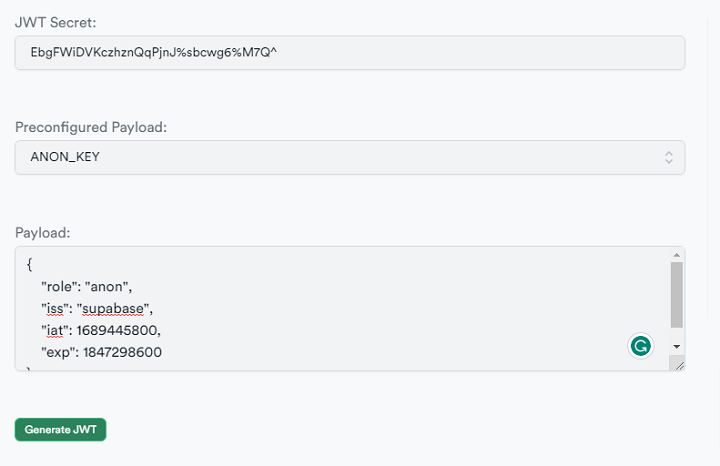
Task: Click scrollbar track below the Payload thumb
Action: (x=676, y=335)
